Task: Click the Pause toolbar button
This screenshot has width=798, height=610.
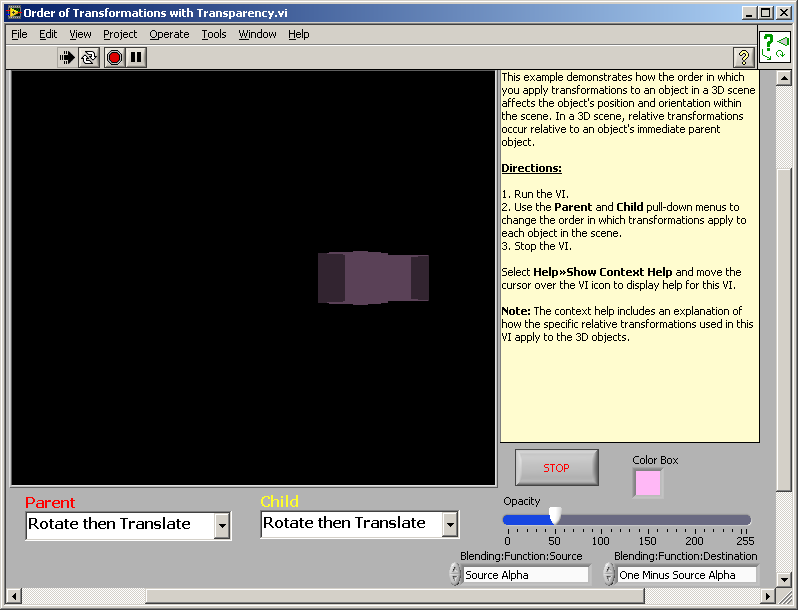Action: (x=136, y=57)
